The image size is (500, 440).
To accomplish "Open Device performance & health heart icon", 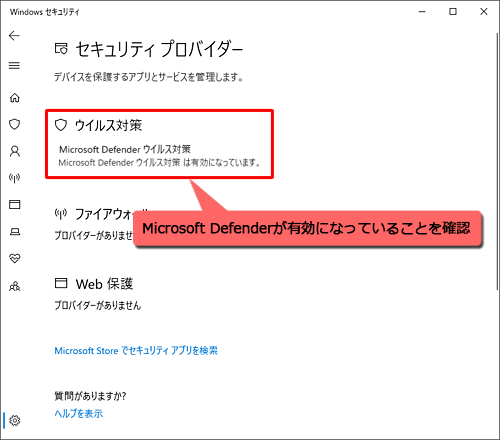I will 14,258.
